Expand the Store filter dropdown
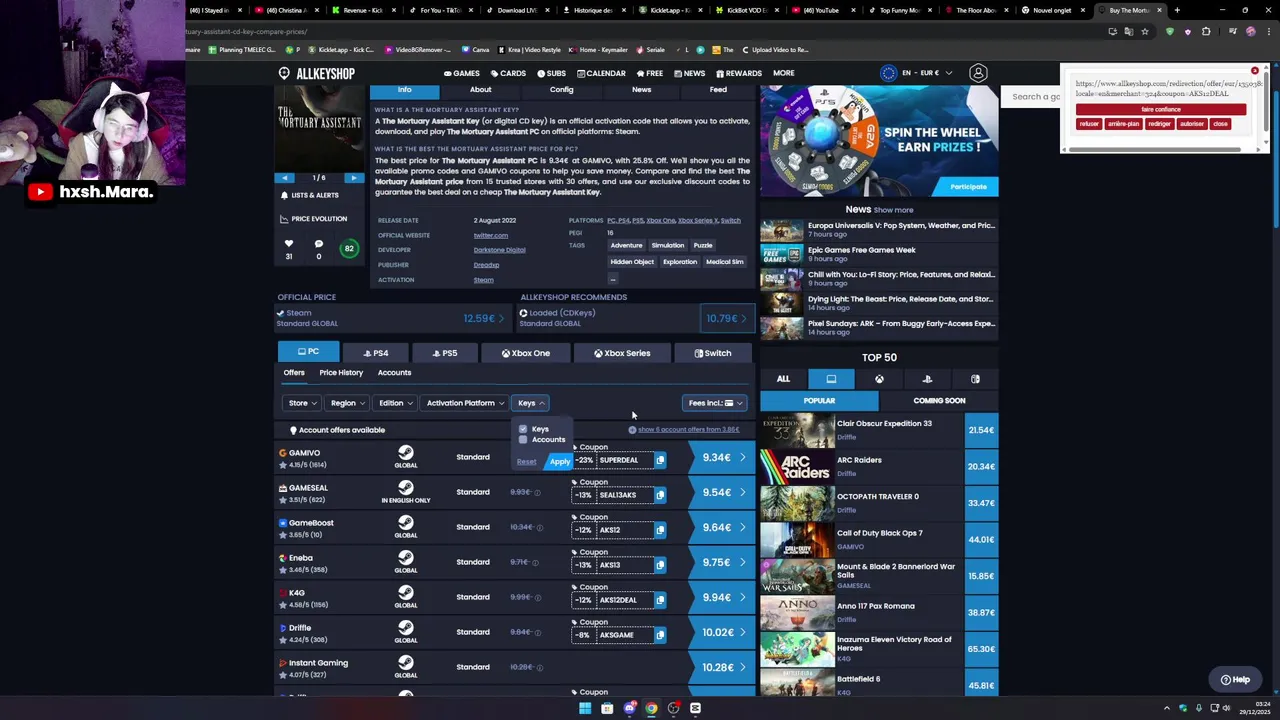Image resolution: width=1280 pixels, height=720 pixels. coord(303,403)
